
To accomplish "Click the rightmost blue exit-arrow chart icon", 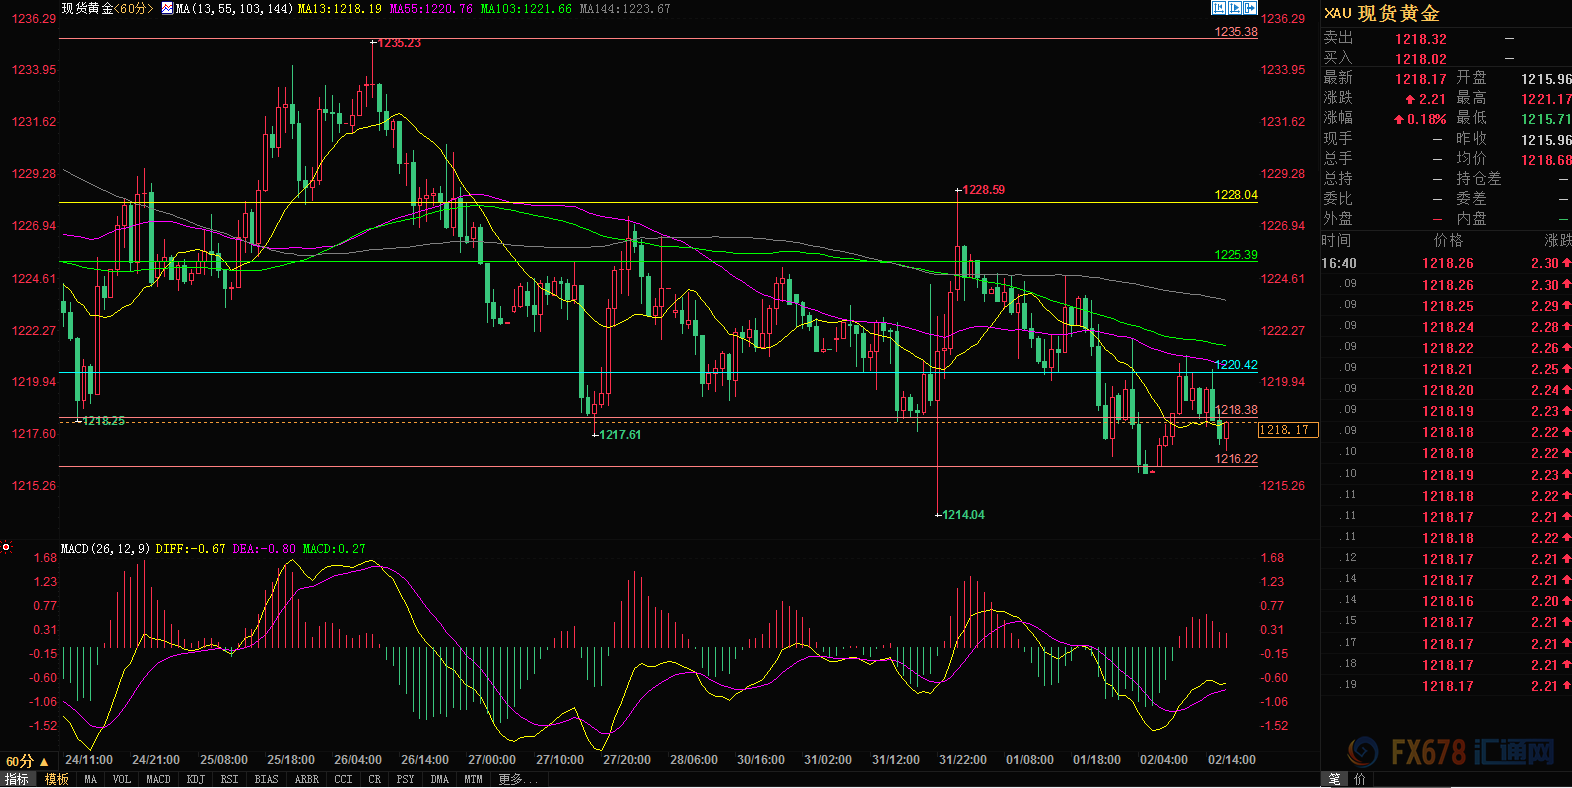I will [x=1250, y=8].
